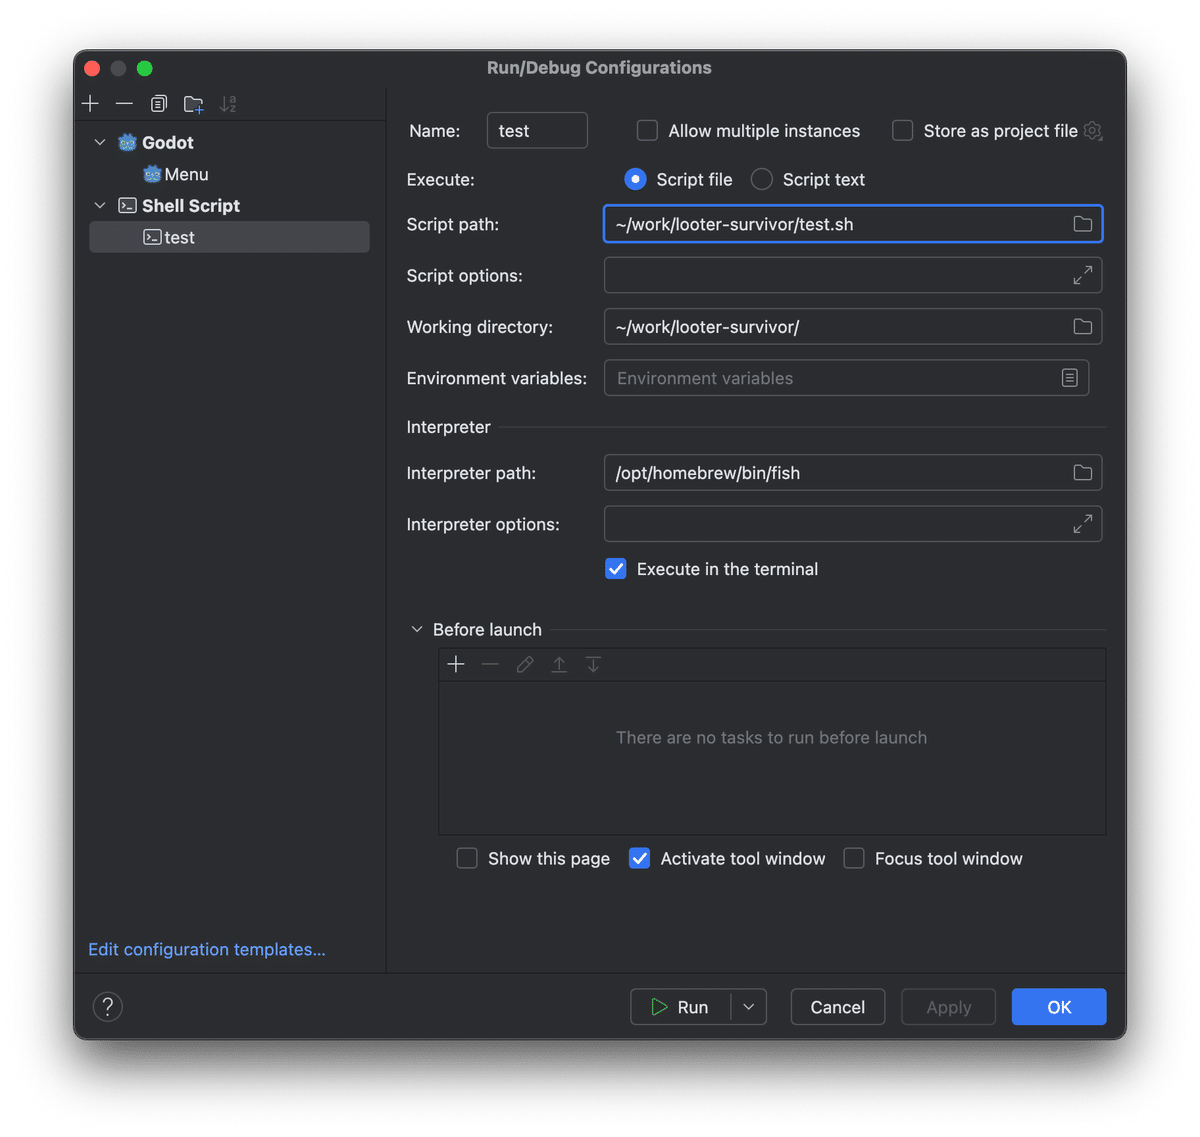
Task: Select the Script text radio option
Action: [762, 180]
